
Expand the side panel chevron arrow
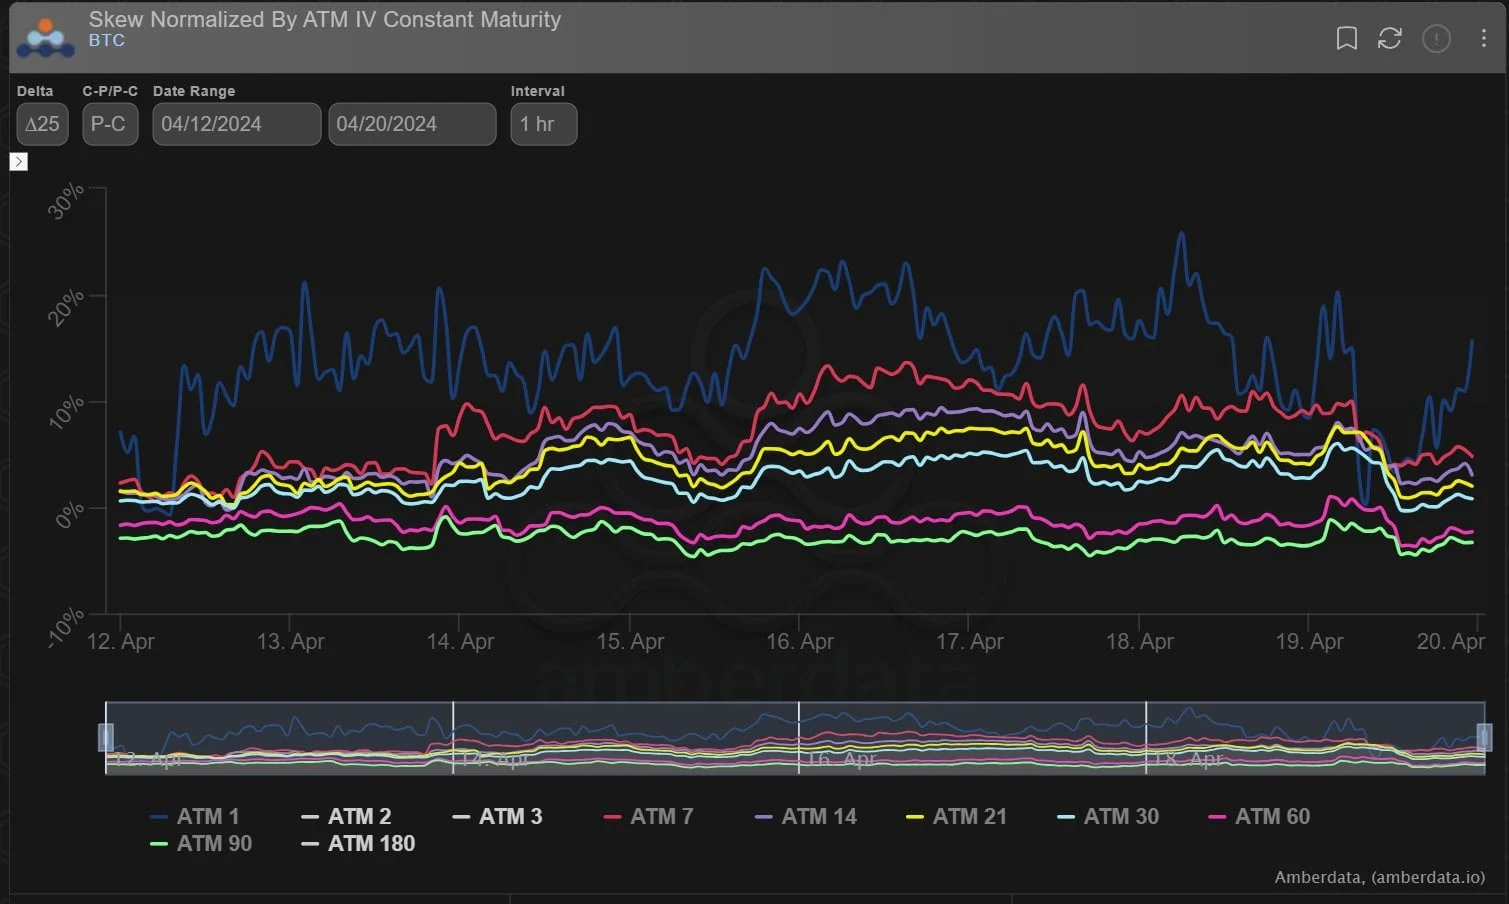click(18, 161)
